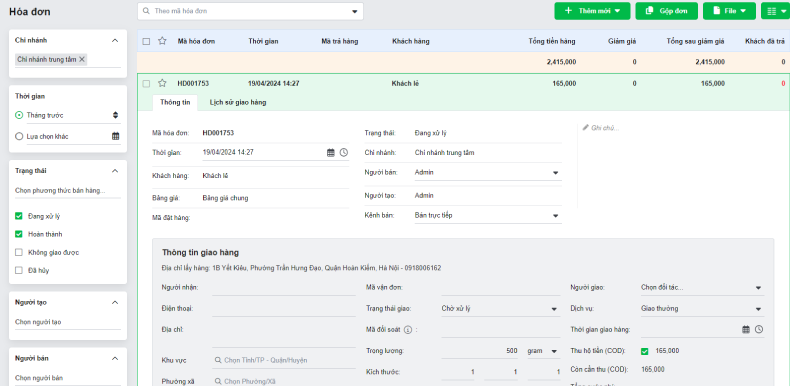Star invoice HD001753 as favorite
The image size is (790, 386).
coord(162,84)
